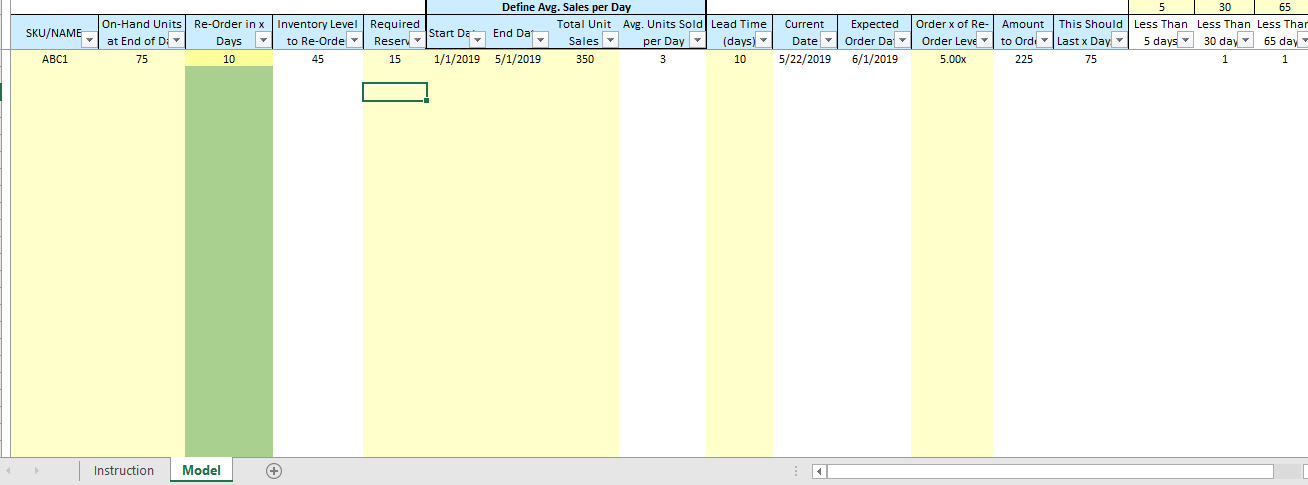Click the horizontal scrollbar left arrow

click(x=819, y=471)
